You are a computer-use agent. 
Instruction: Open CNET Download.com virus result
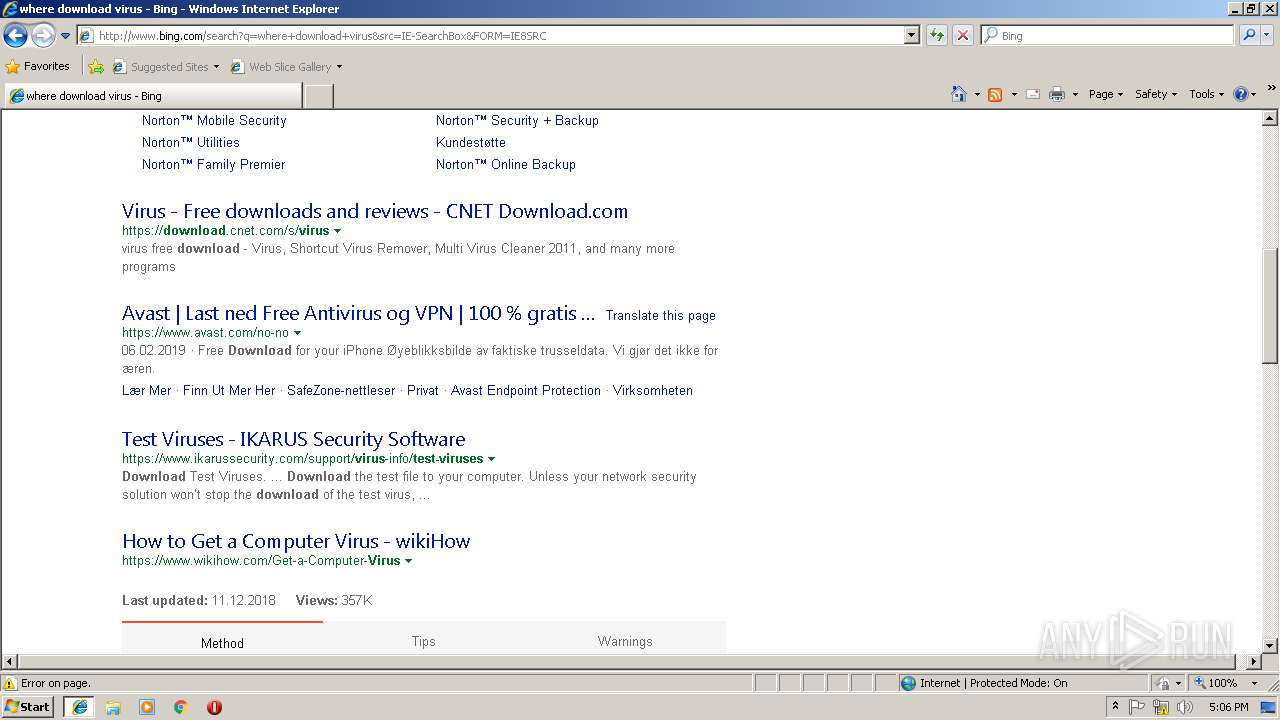(375, 211)
